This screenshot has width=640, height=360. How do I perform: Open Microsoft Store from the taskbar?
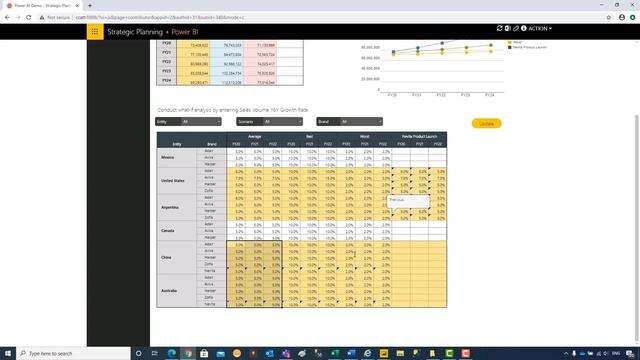pyautogui.click(x=204, y=353)
